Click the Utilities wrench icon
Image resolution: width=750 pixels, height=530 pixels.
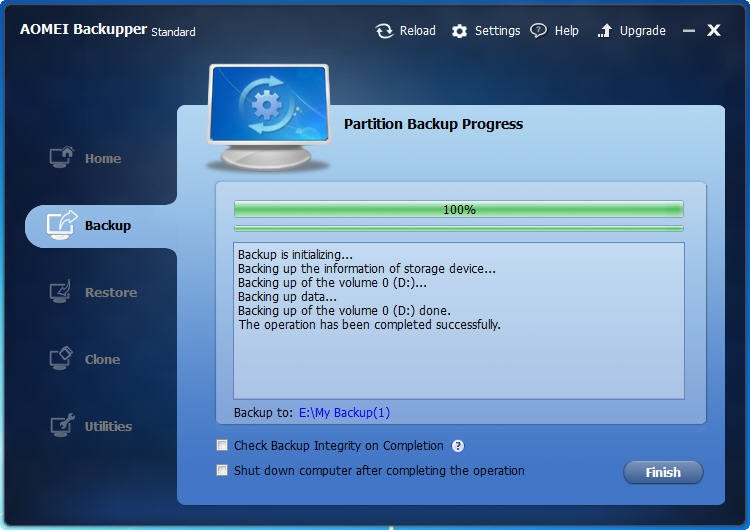(x=62, y=425)
